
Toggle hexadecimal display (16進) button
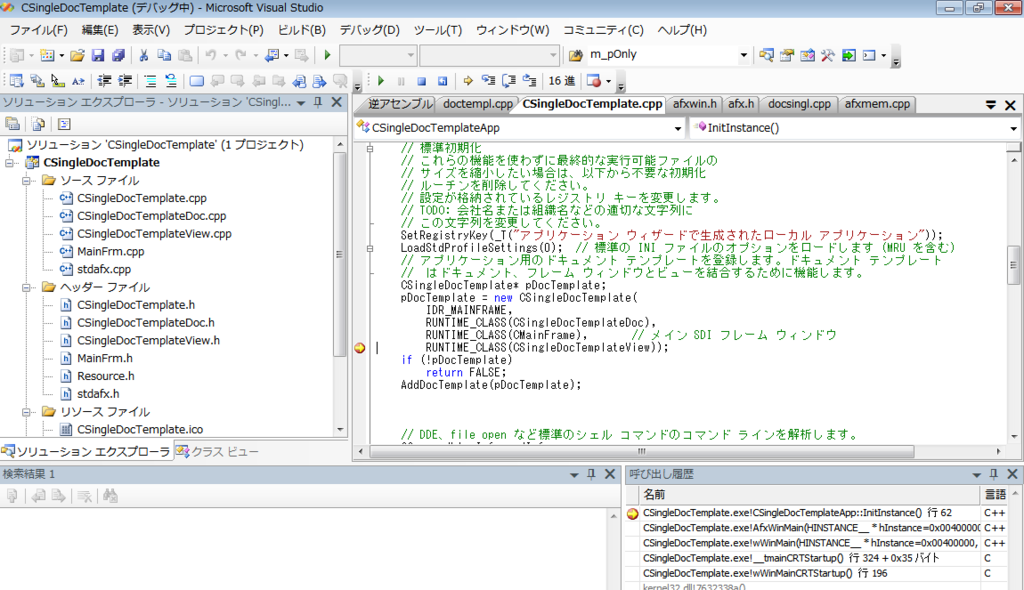(562, 81)
